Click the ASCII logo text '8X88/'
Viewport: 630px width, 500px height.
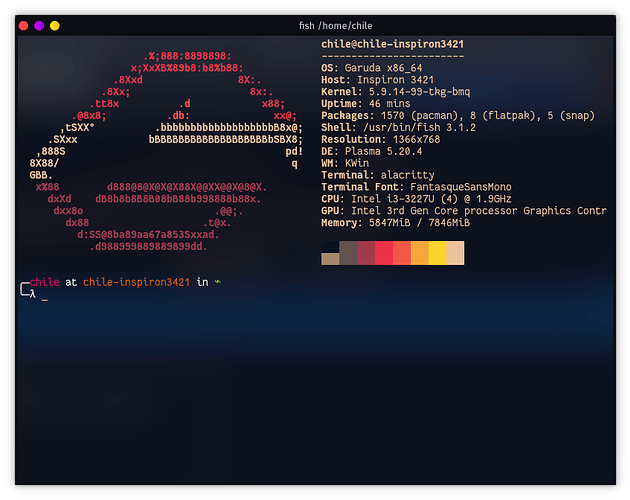[x=44, y=163]
